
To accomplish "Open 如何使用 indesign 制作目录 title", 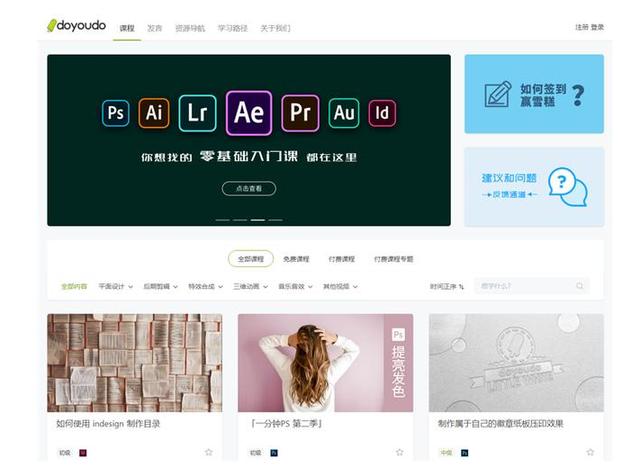I will (108, 424).
